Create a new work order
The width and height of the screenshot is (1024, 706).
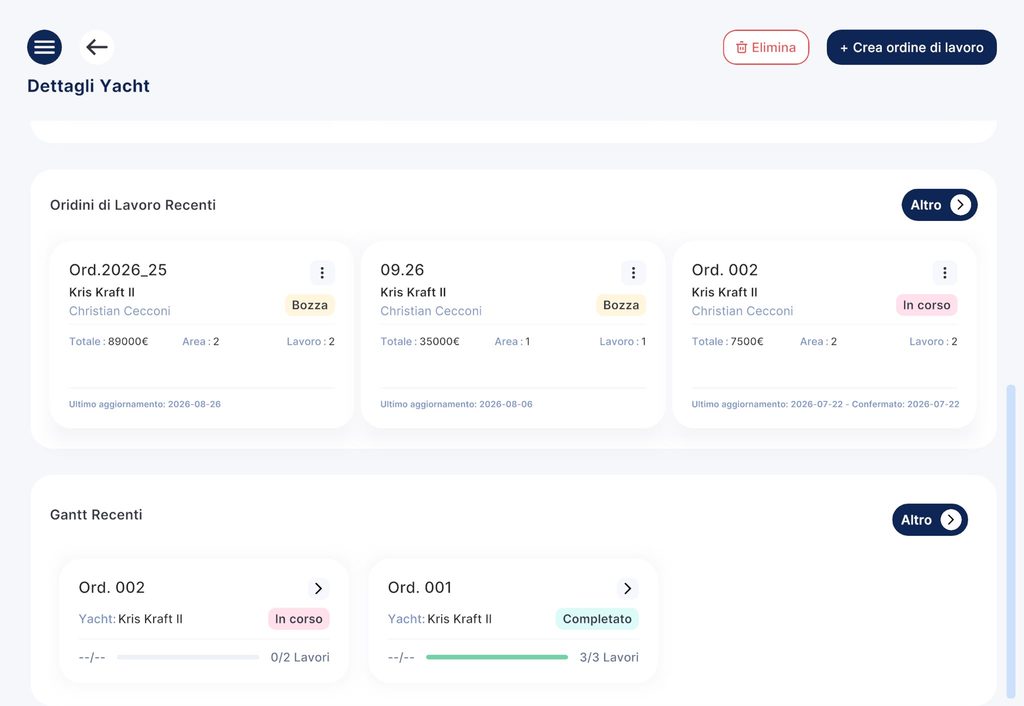911,47
